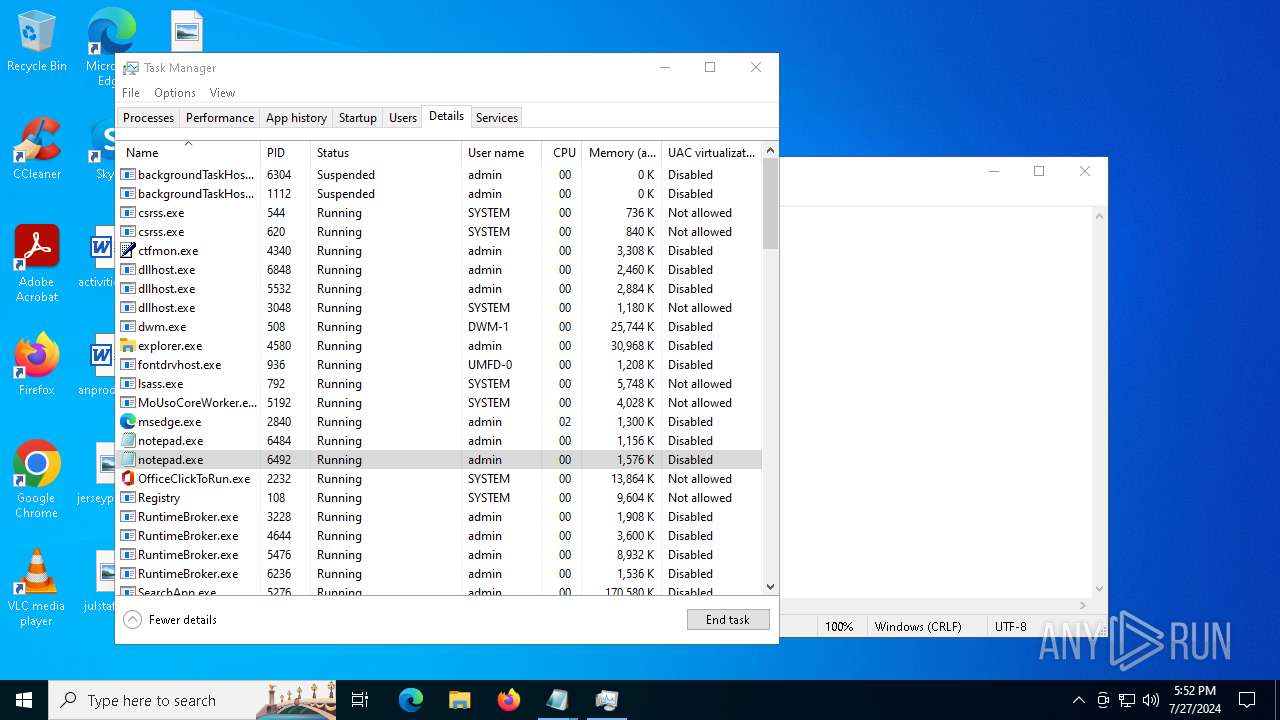The image size is (1280, 720).
Task: Select the MoUsoCoreWorker.exe process row
Action: click(x=439, y=403)
